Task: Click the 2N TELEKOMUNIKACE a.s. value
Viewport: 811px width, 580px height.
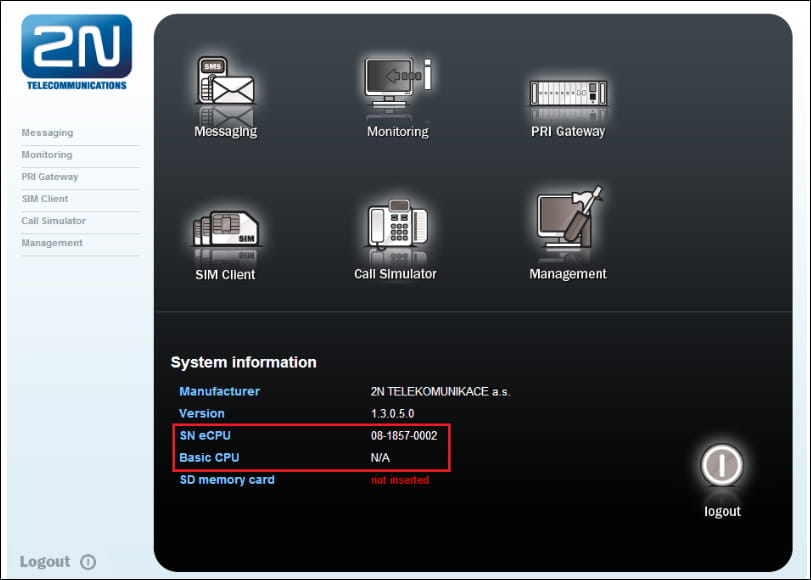Action: 440,392
